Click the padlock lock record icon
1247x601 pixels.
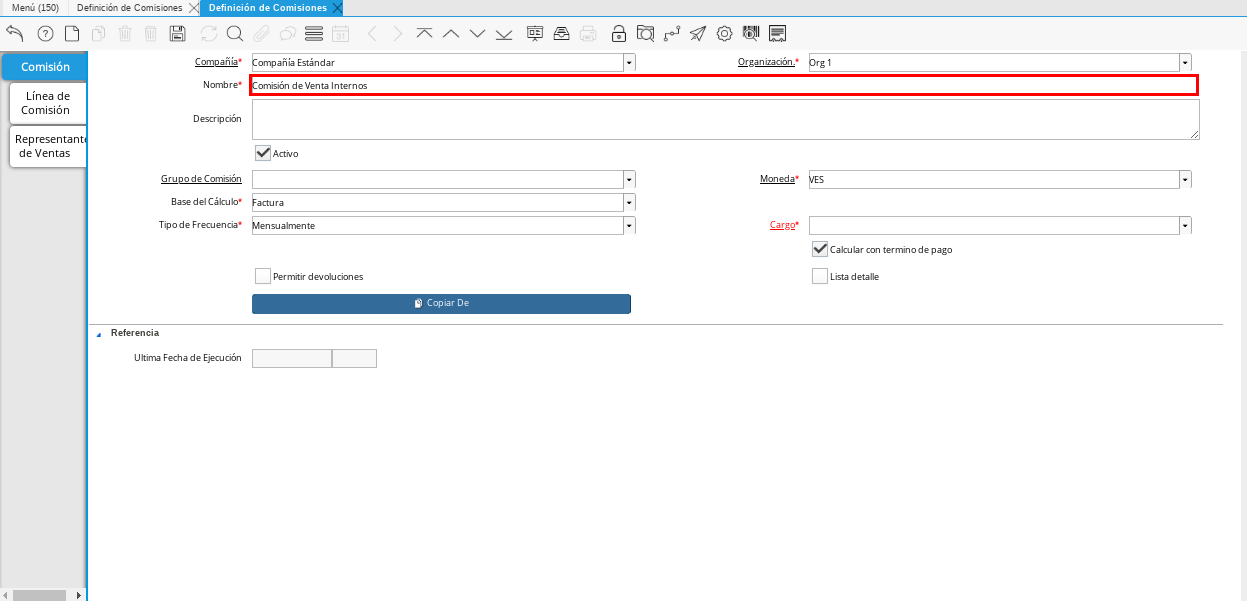[619, 33]
